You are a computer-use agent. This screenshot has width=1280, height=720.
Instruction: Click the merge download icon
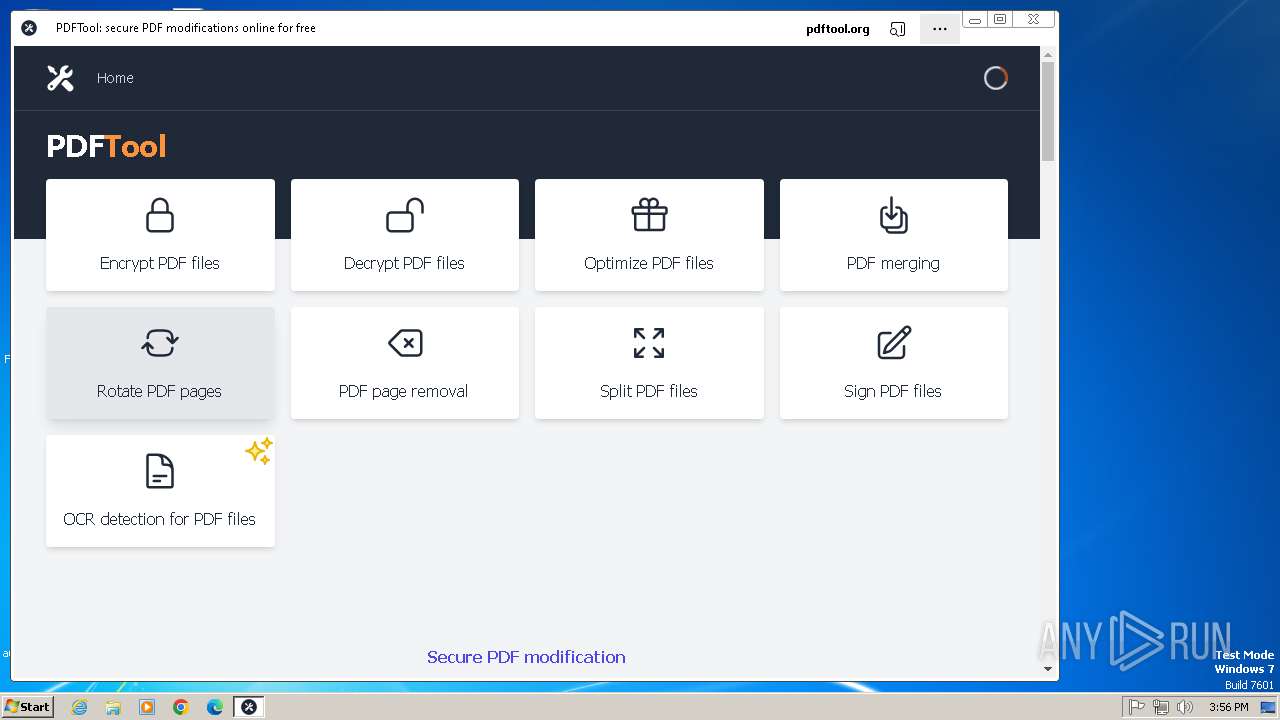(x=893, y=215)
